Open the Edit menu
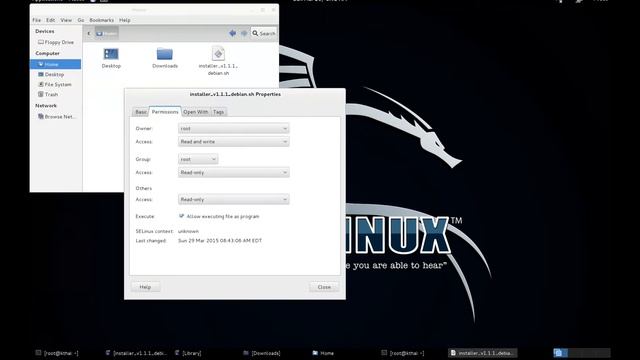640x360 pixels. [x=50, y=20]
